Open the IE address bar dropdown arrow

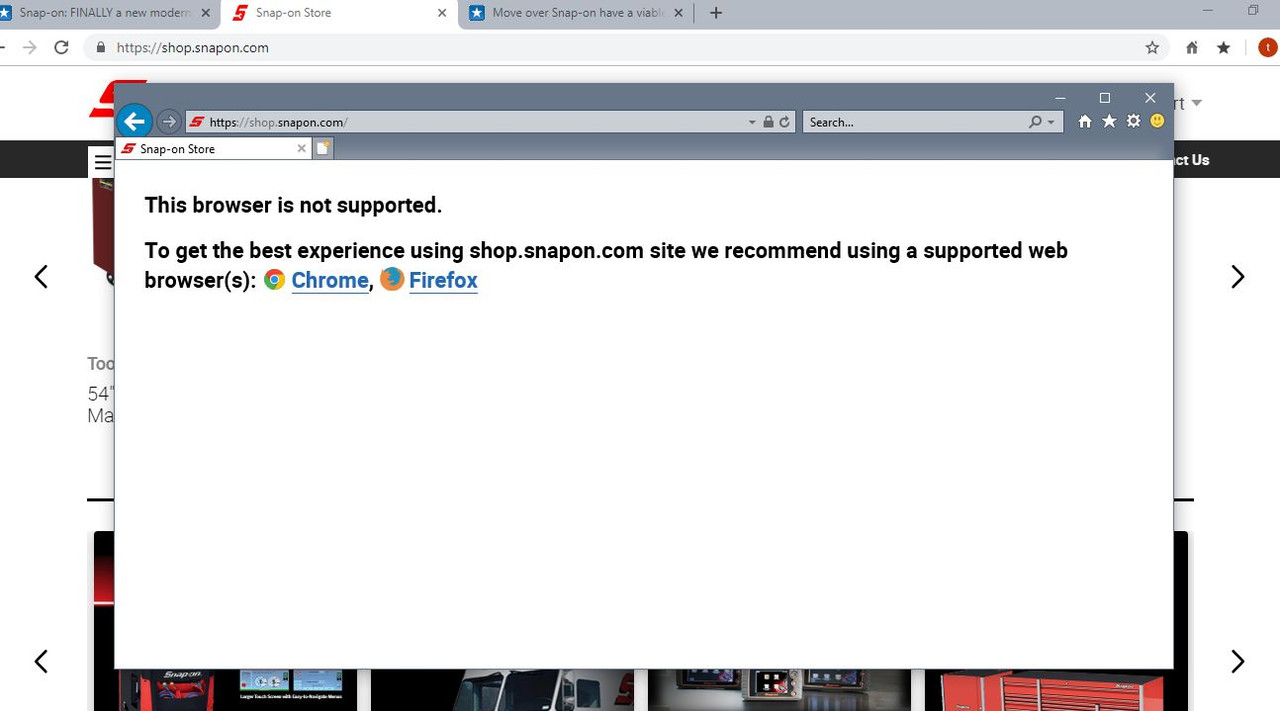pos(752,122)
